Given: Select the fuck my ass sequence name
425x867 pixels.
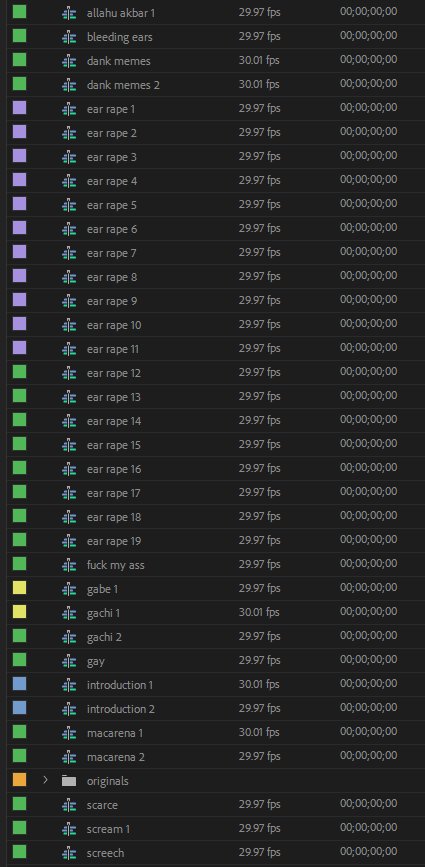Looking at the screenshot, I should (x=116, y=566).
